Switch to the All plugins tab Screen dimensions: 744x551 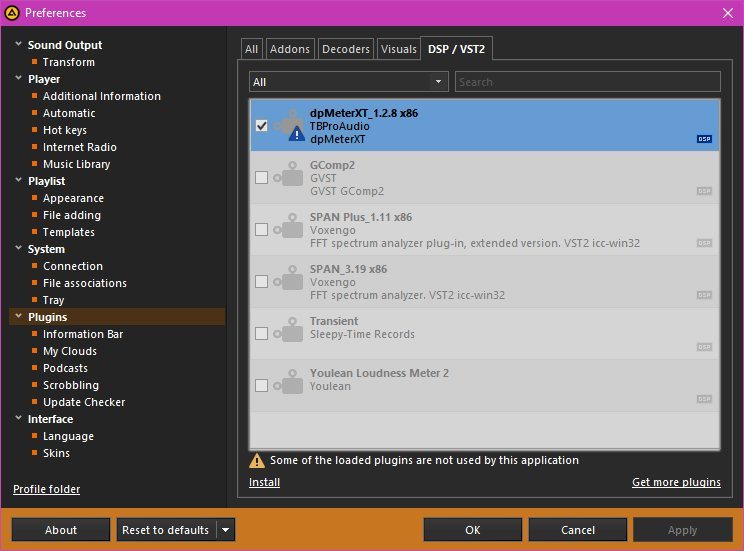(x=251, y=49)
